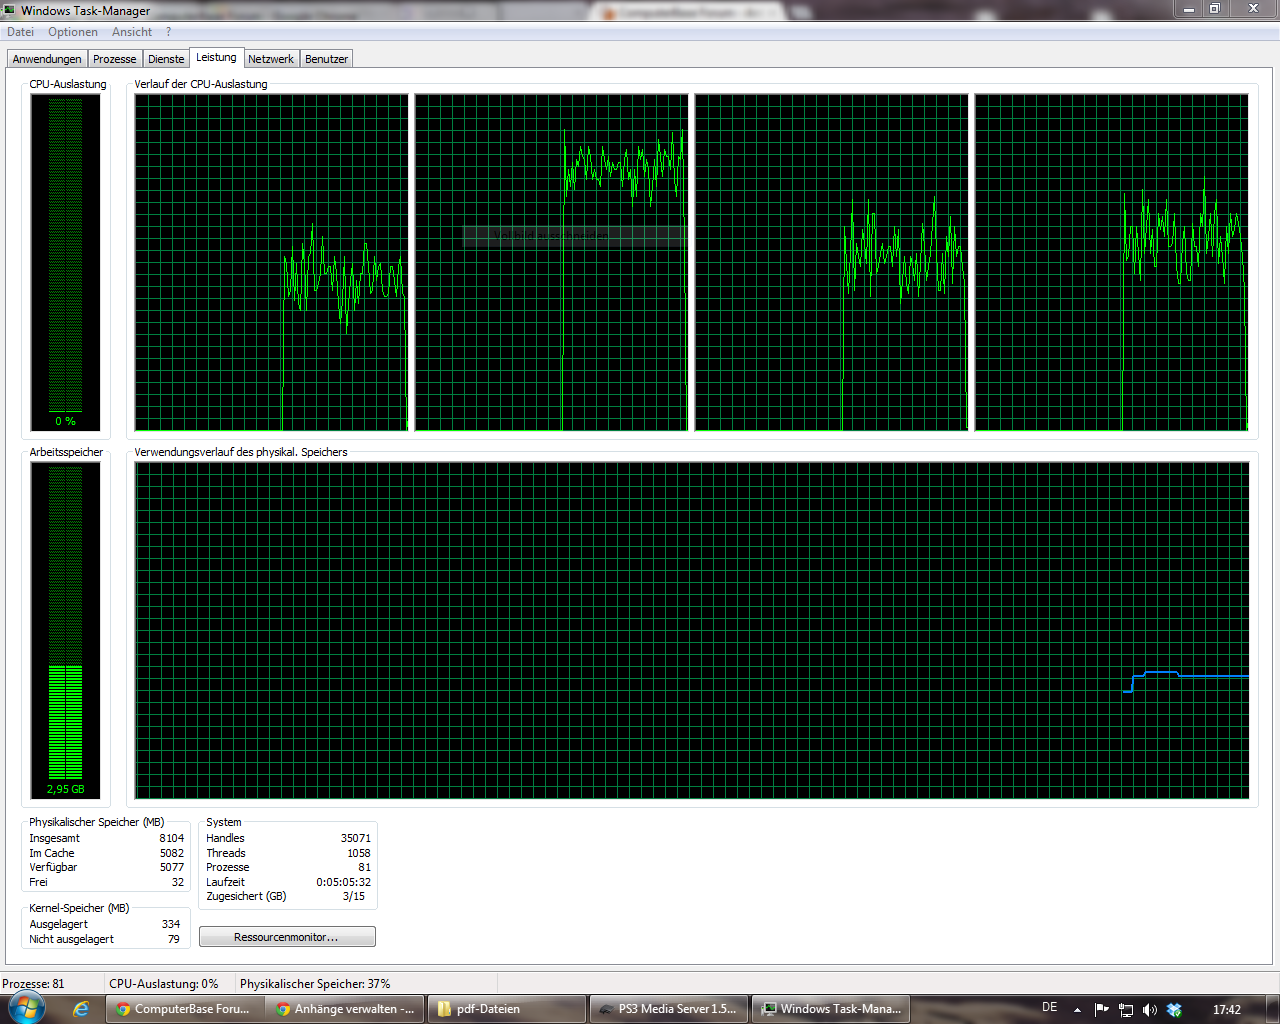Click the Dropbox tray icon
Image resolution: width=1280 pixels, height=1024 pixels.
(1174, 1010)
